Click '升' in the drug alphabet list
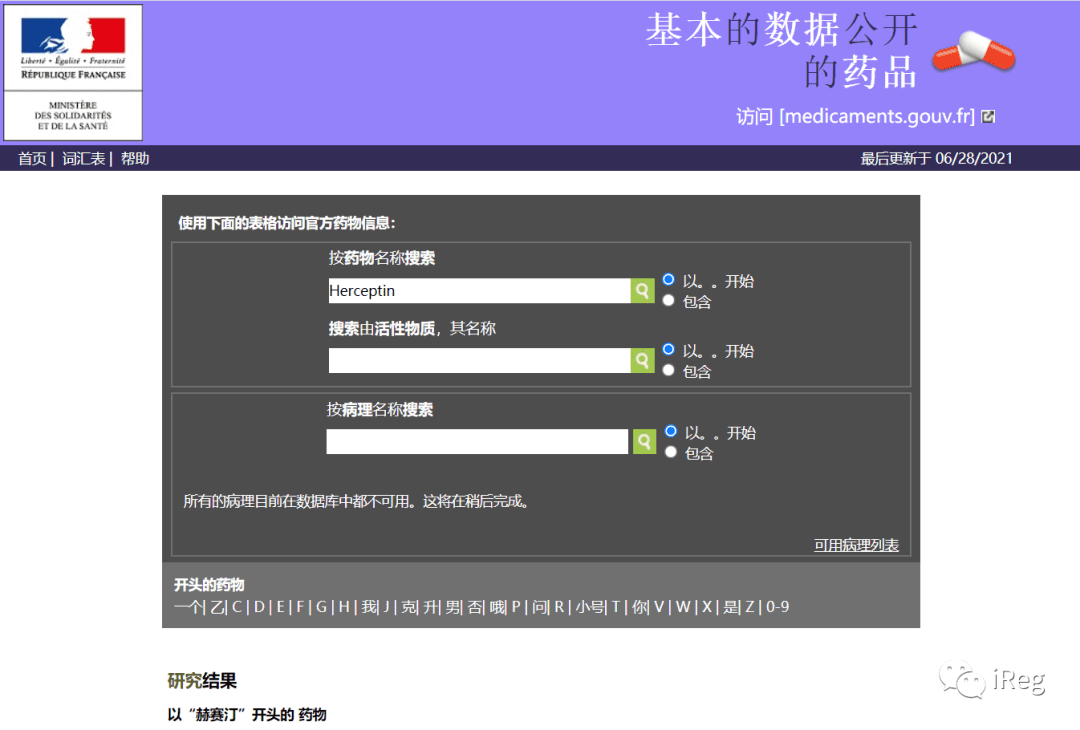The image size is (1080, 730). coord(431,607)
